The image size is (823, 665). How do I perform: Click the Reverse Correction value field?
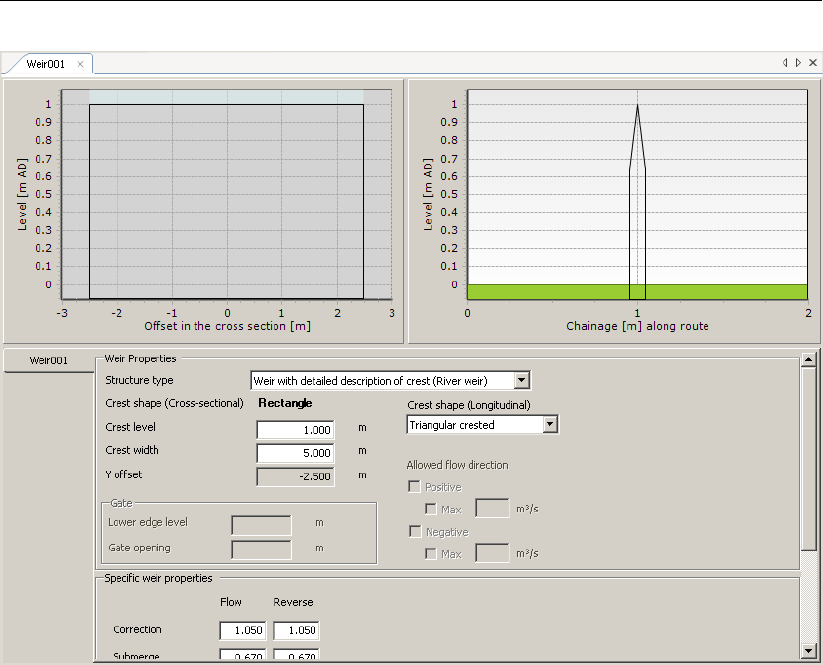pyautogui.click(x=296, y=631)
